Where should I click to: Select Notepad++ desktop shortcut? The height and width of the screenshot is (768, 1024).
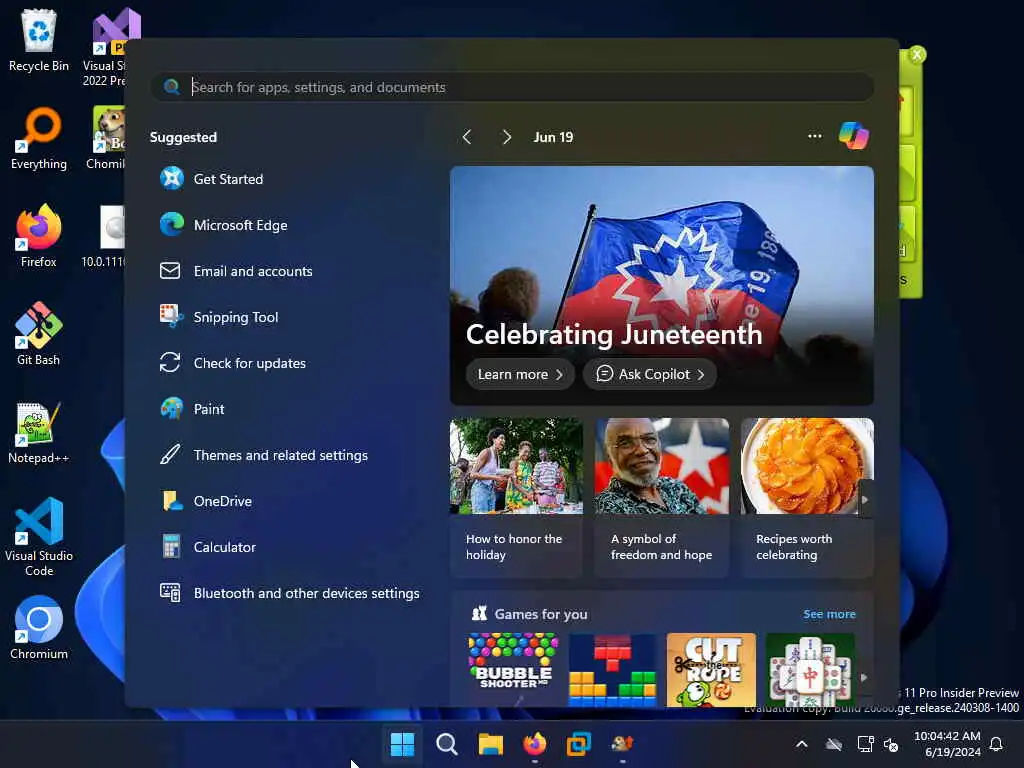coord(39,433)
